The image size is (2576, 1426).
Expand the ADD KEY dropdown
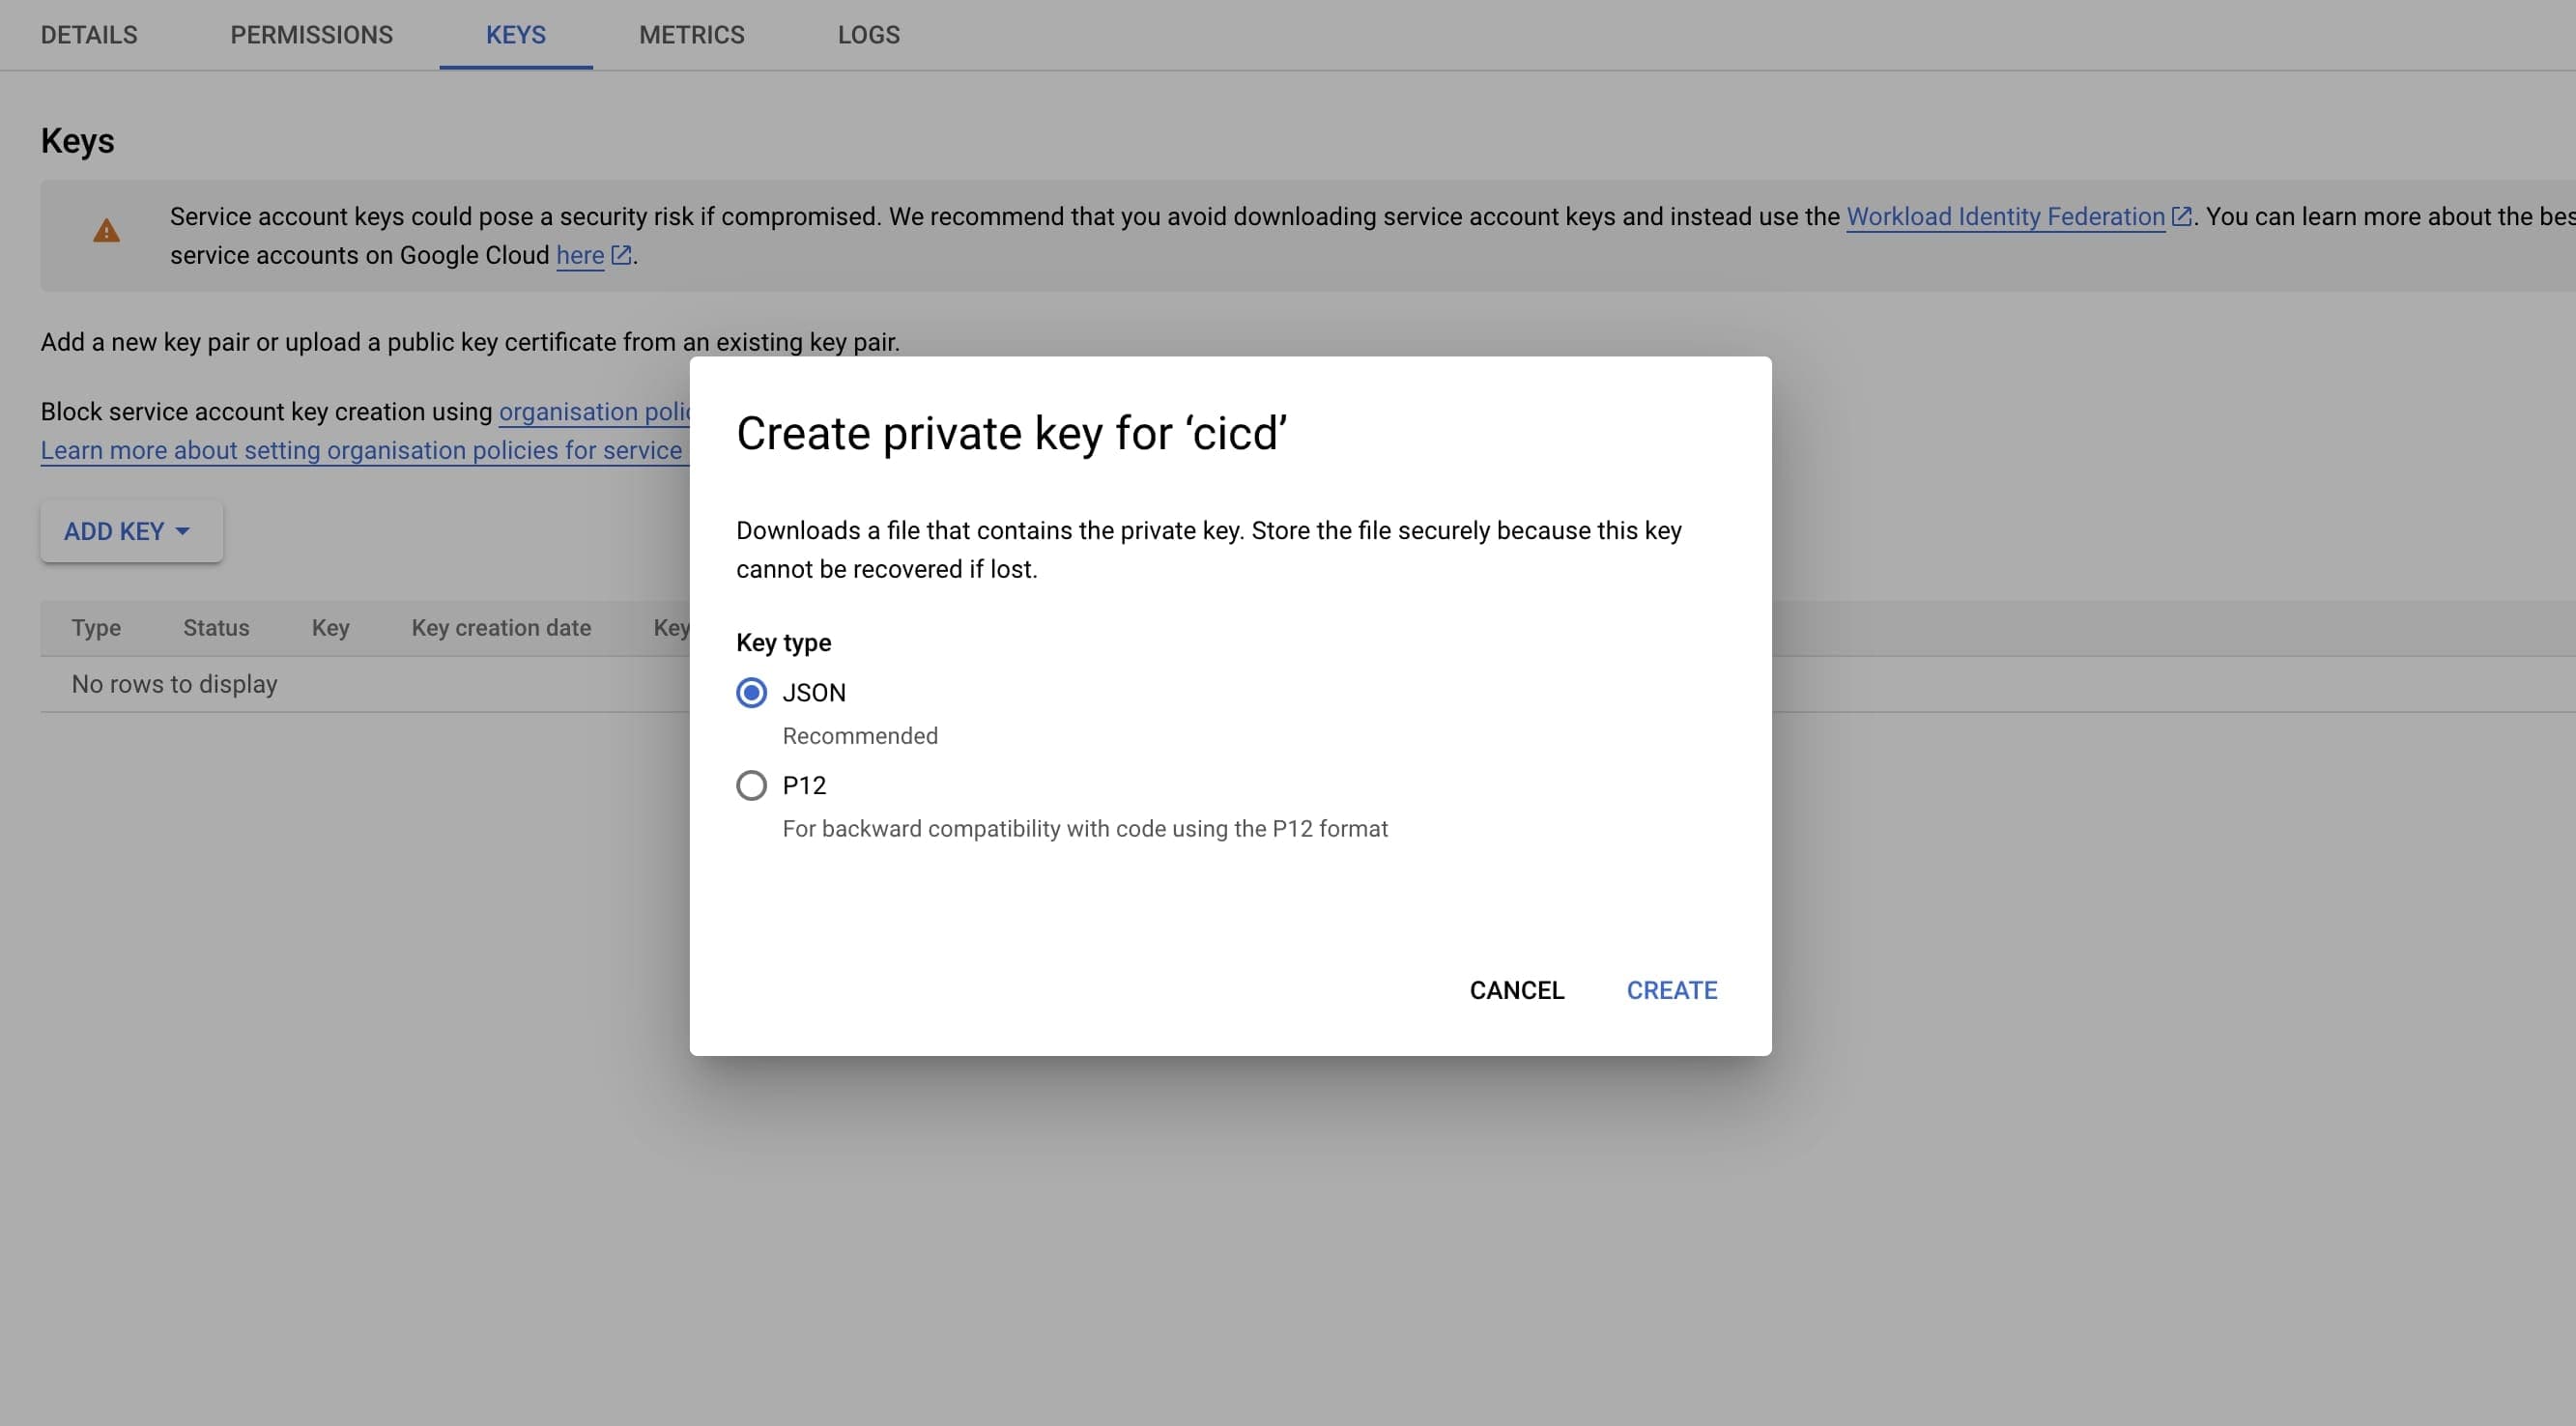pyautogui.click(x=131, y=531)
